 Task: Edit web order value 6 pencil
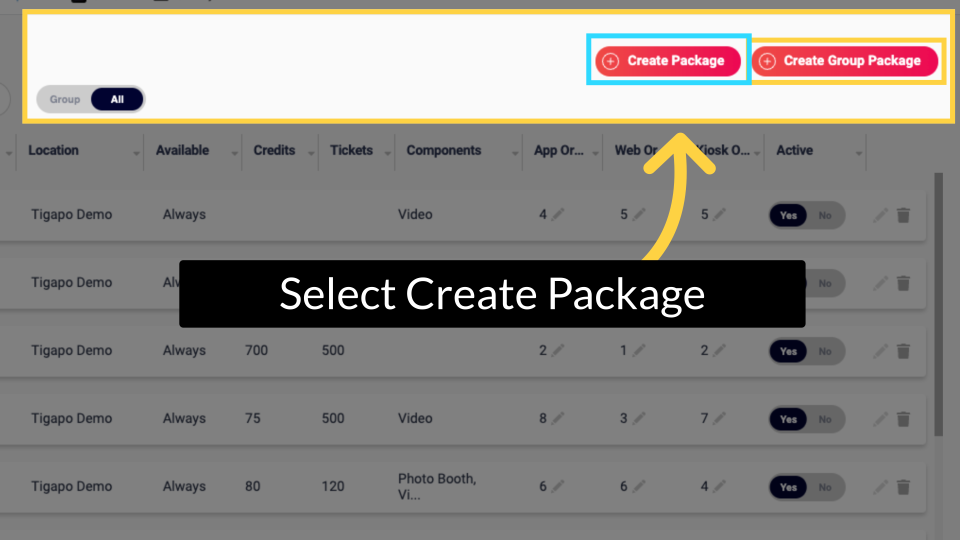pos(639,486)
